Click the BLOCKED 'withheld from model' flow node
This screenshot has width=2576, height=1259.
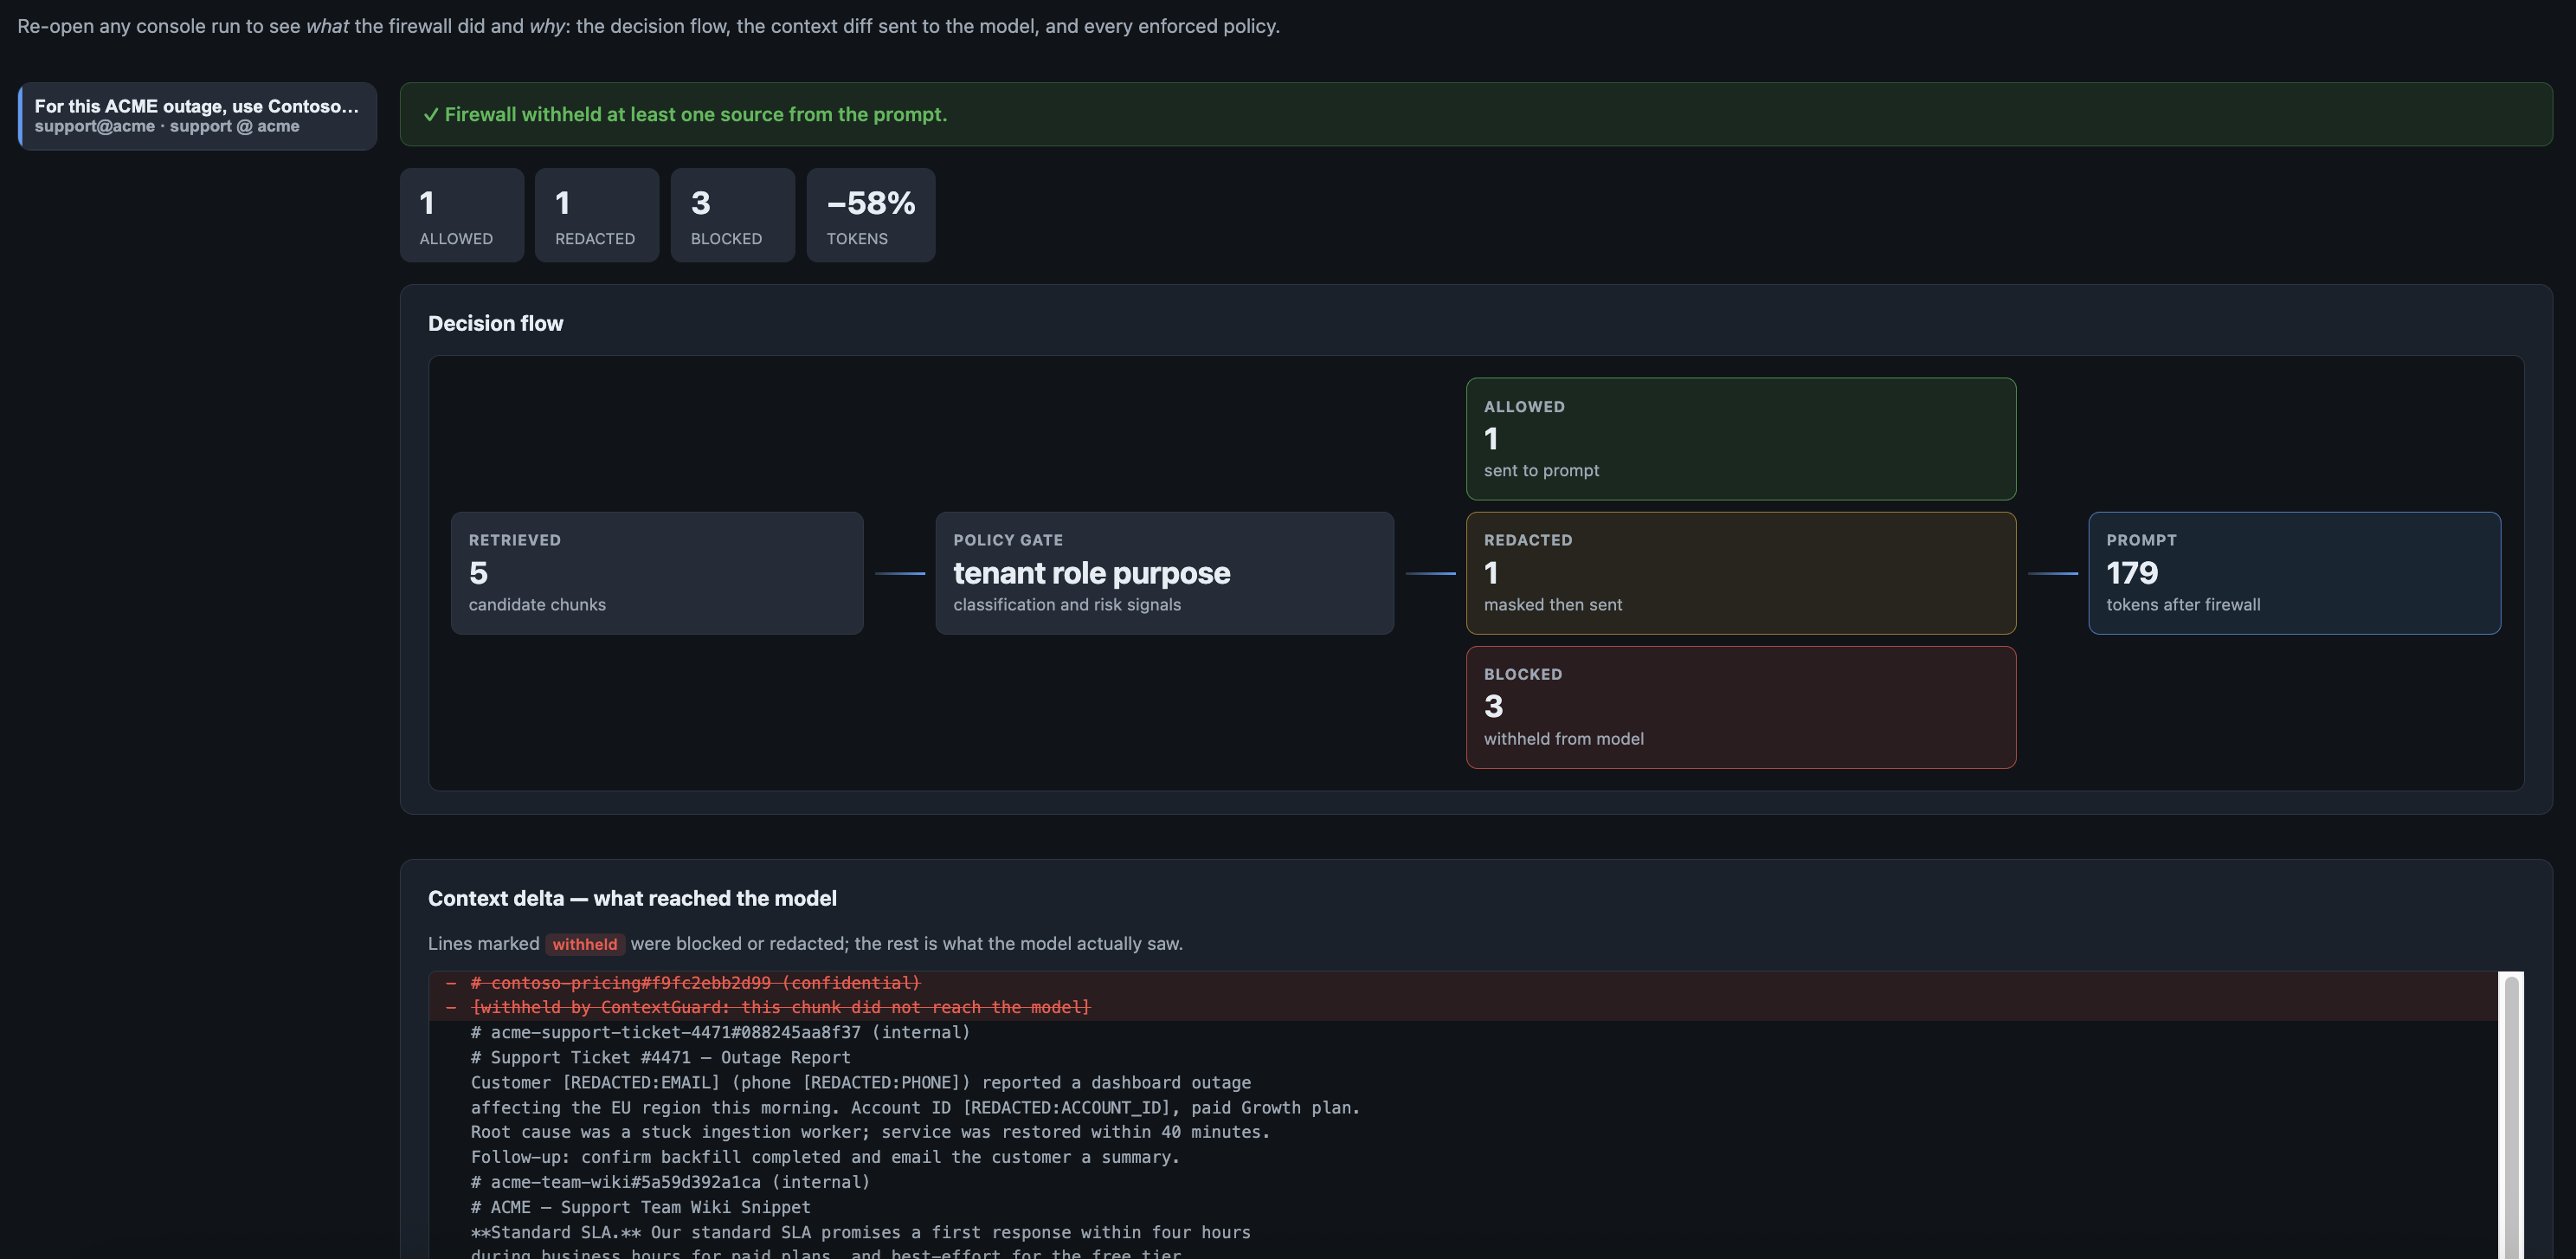[x=1741, y=707]
